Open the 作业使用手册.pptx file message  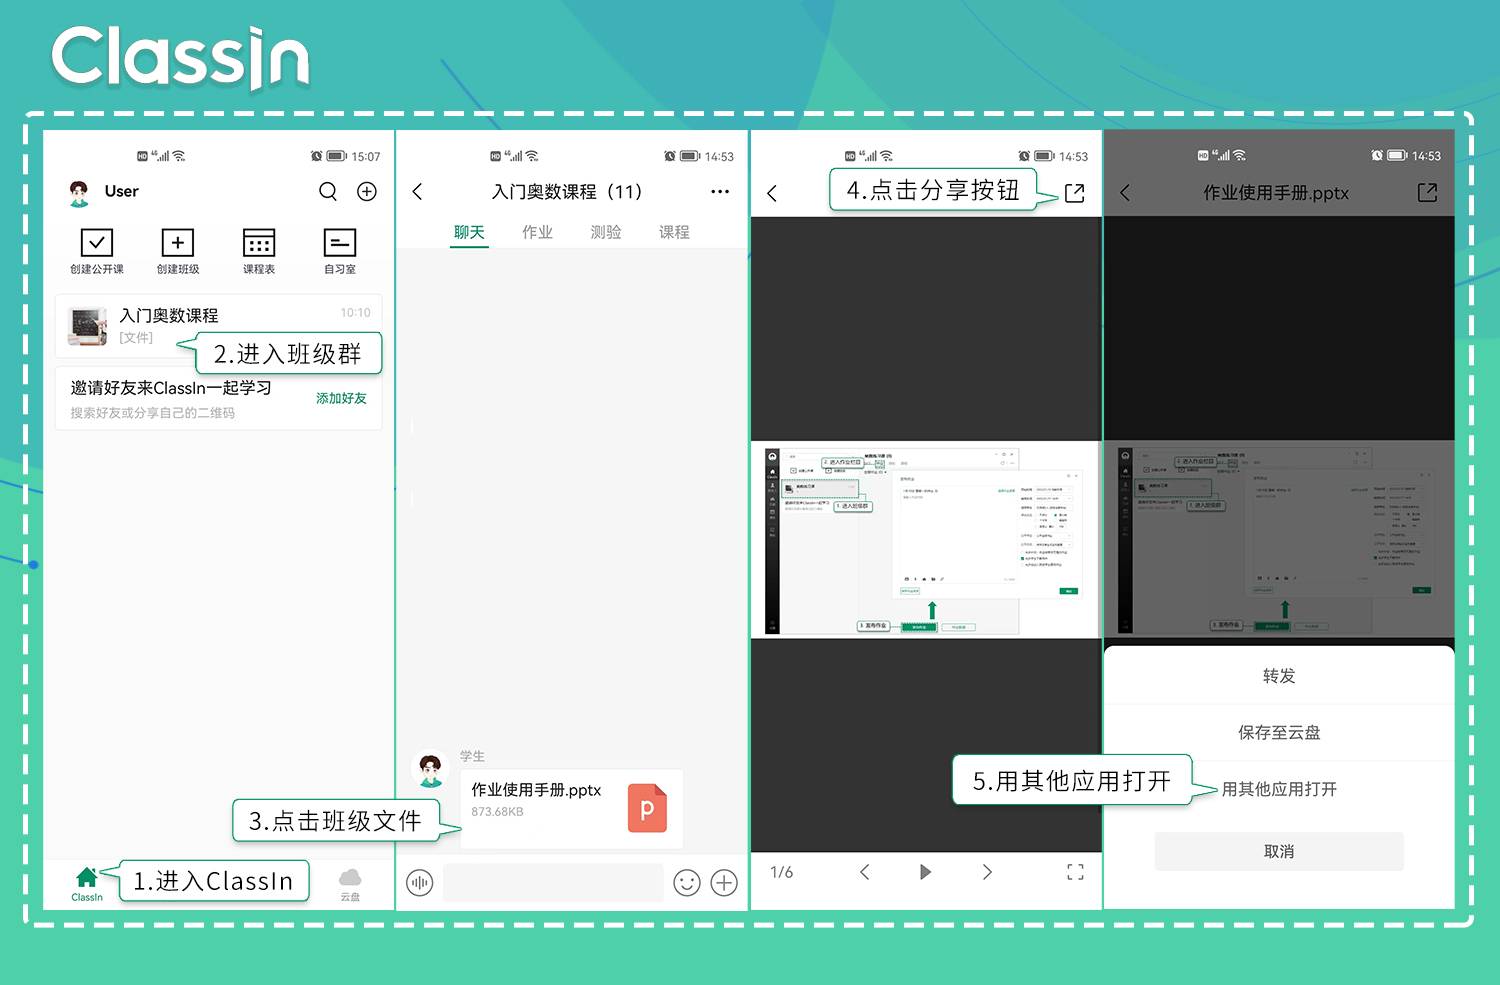[572, 809]
